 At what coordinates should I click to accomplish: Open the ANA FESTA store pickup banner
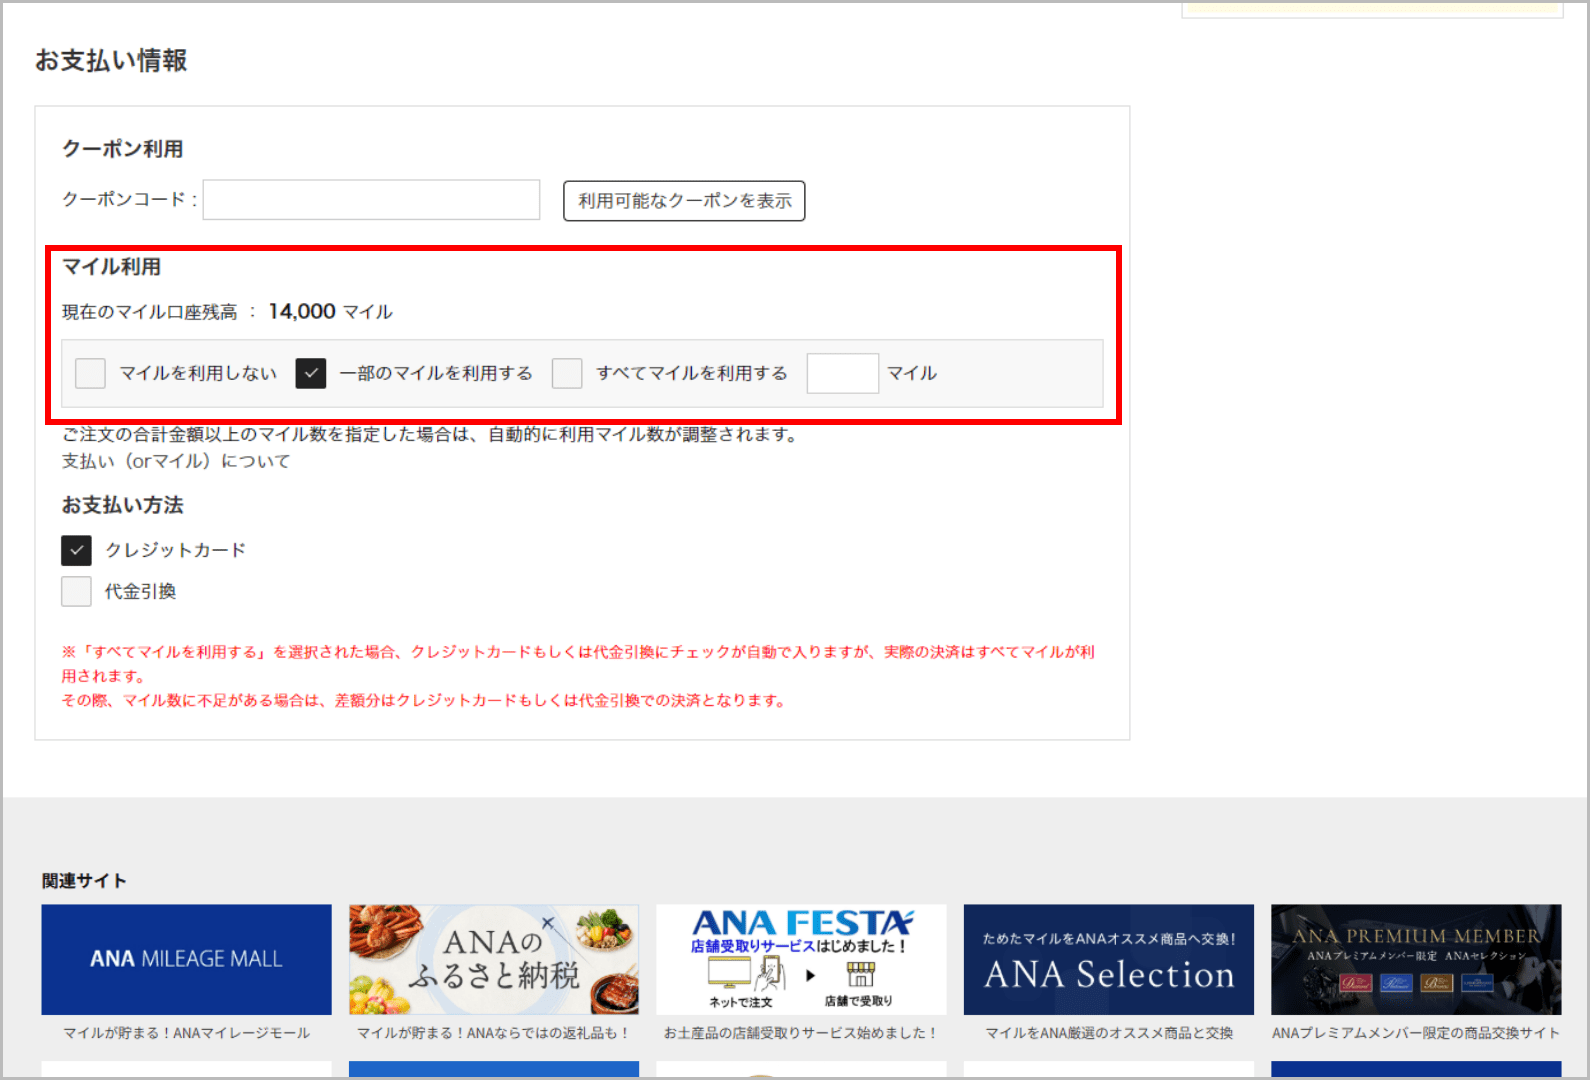[801, 959]
